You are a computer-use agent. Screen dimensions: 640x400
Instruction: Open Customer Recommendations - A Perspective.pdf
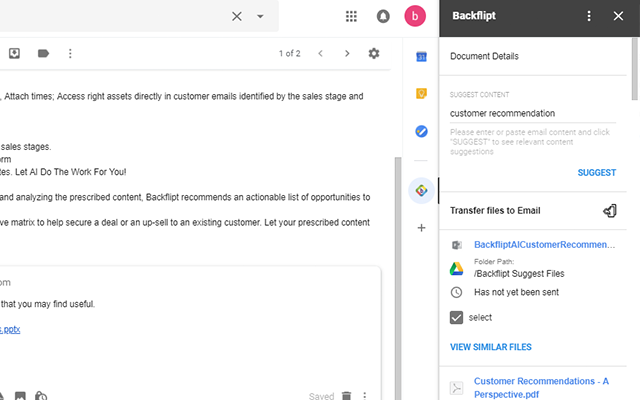point(541,387)
